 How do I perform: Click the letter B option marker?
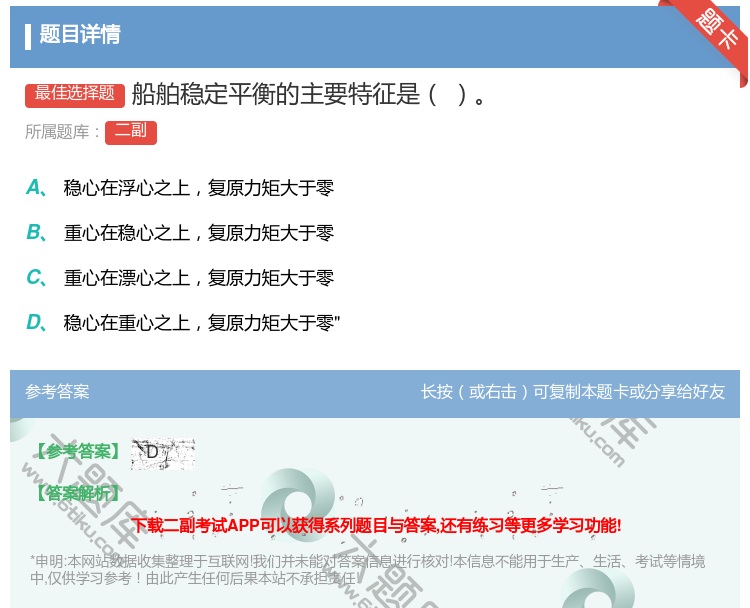(36, 232)
